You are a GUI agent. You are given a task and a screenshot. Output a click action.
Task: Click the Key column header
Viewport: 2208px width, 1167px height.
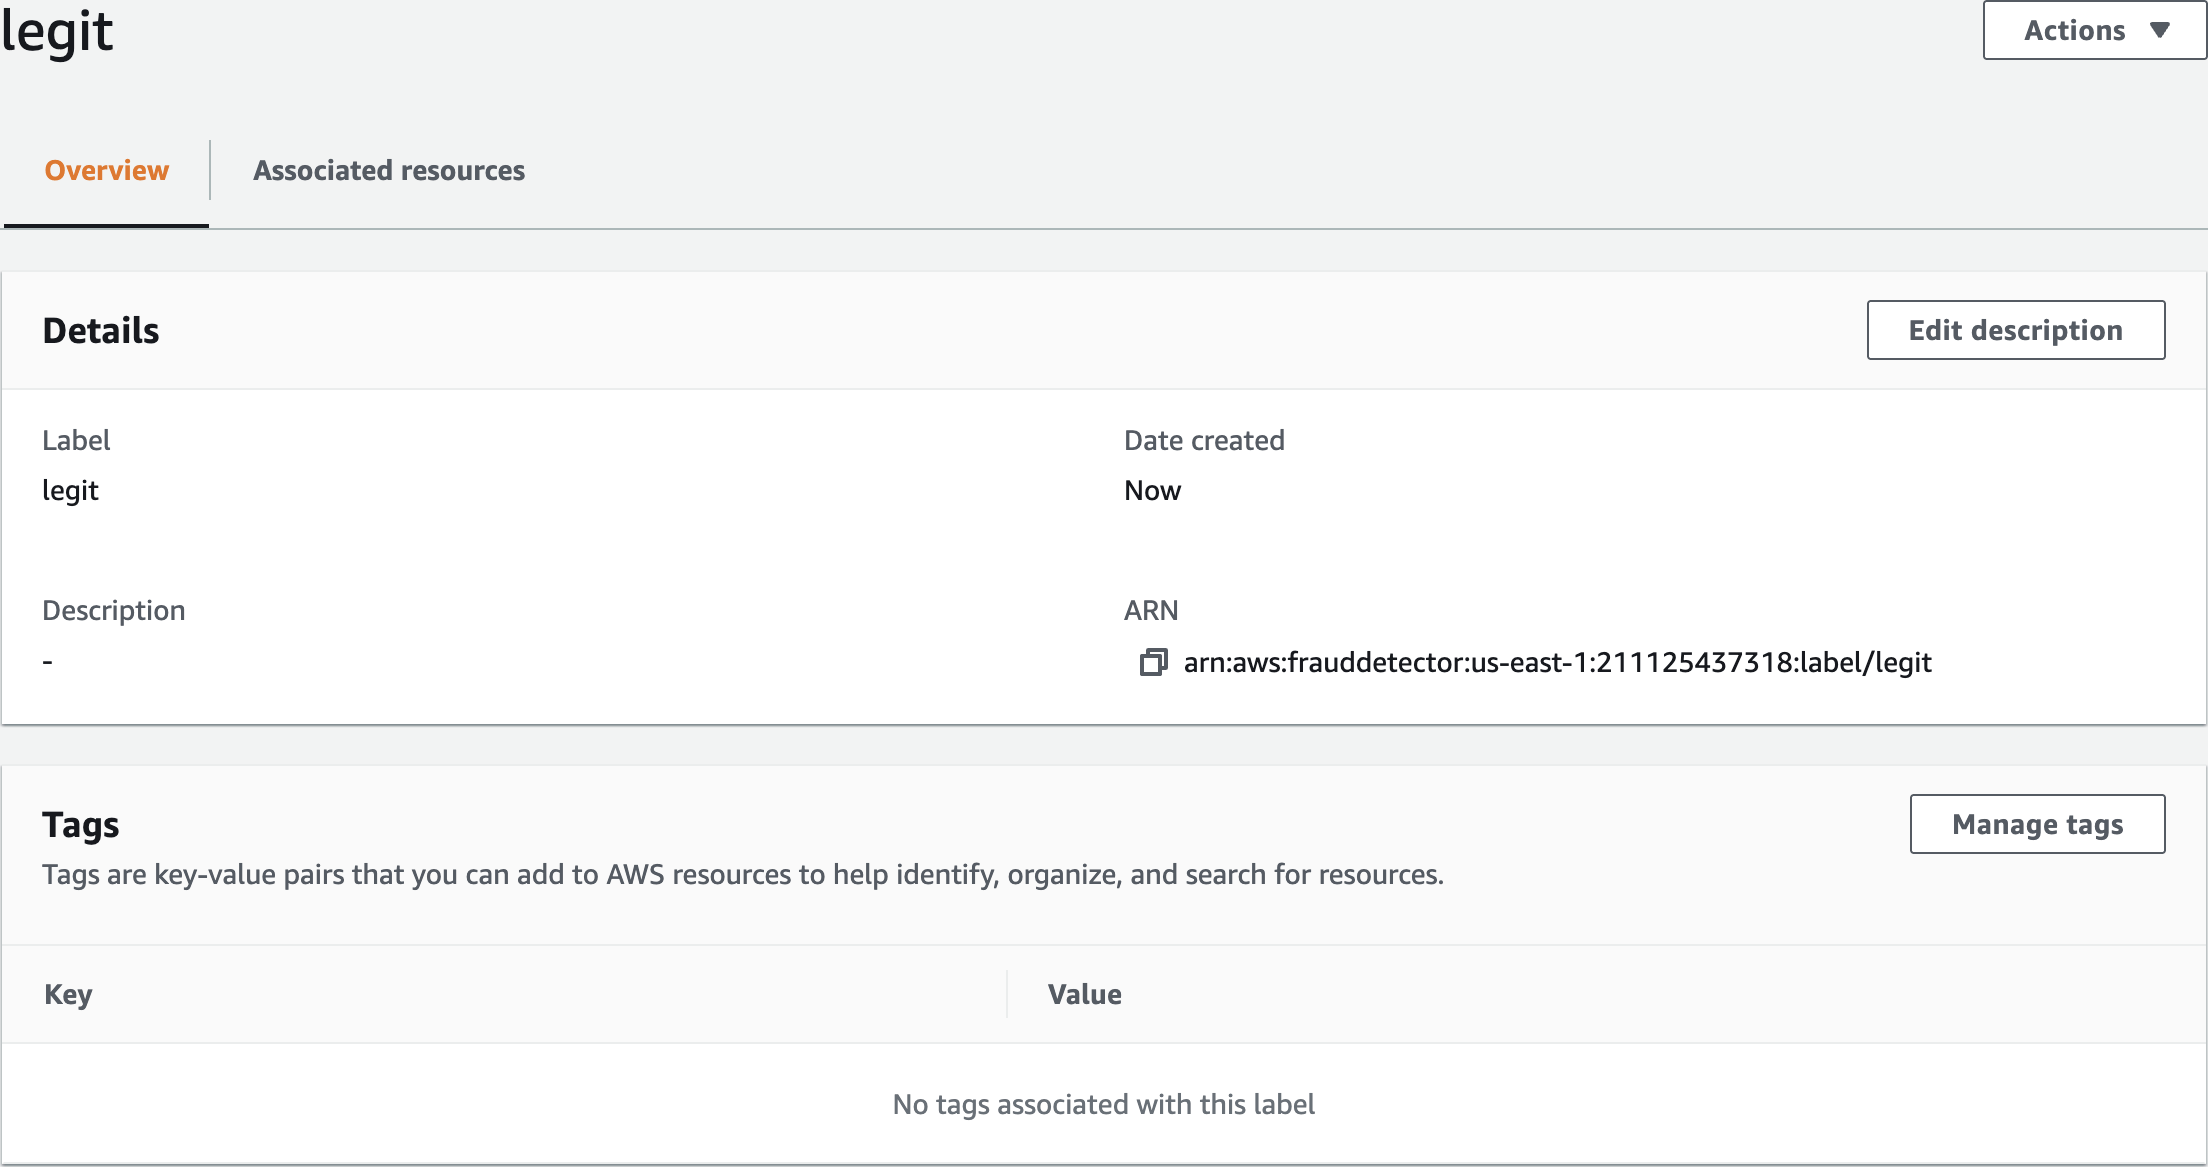click(x=68, y=994)
